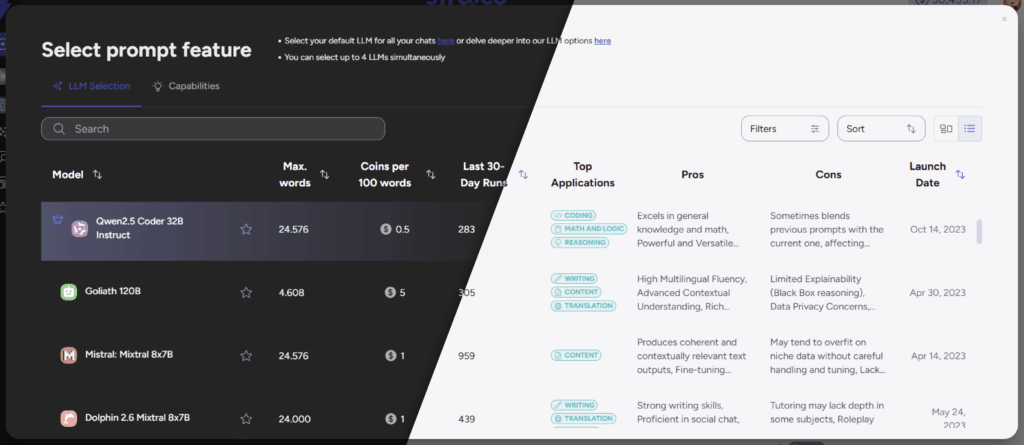Click the Dolphin 2.6 Mixtral model icon
The height and width of the screenshot is (445, 1024).
(69, 418)
